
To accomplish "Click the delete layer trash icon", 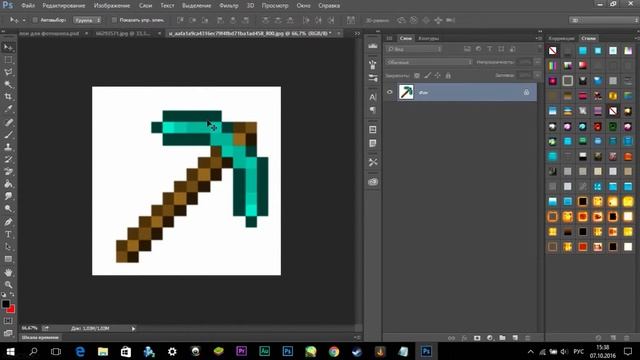I will (x=528, y=338).
